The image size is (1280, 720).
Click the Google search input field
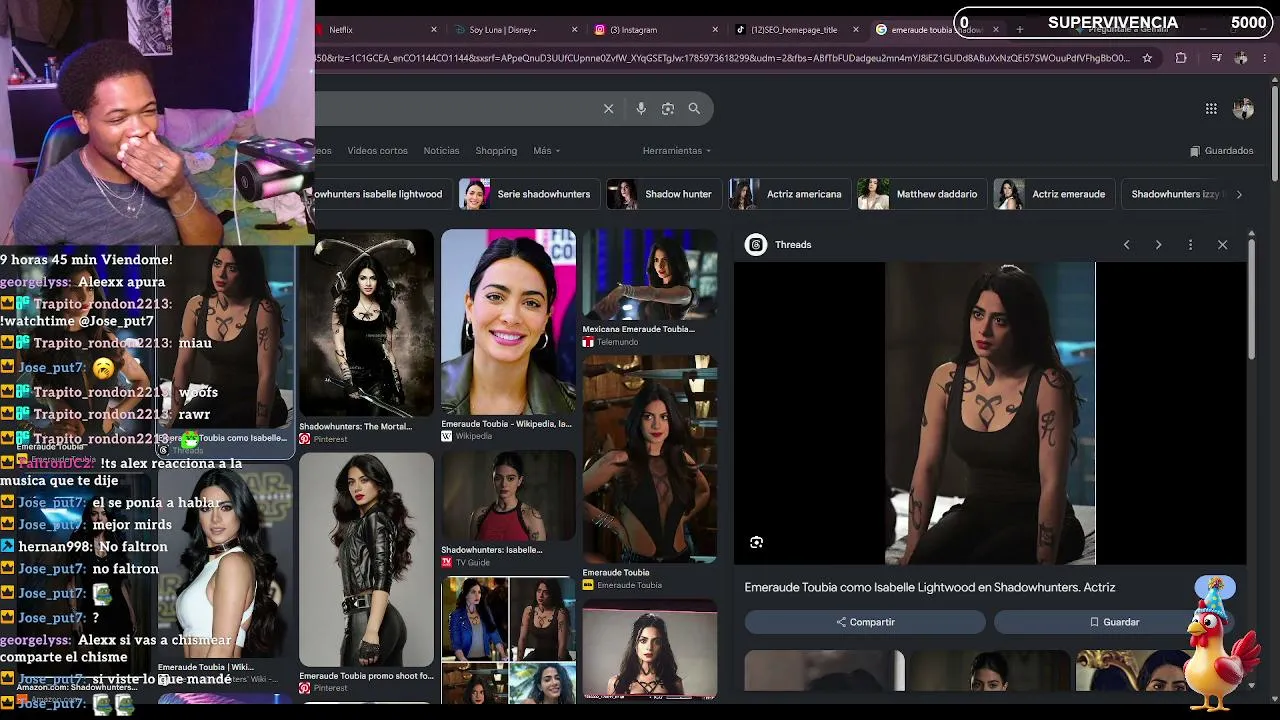pyautogui.click(x=455, y=109)
